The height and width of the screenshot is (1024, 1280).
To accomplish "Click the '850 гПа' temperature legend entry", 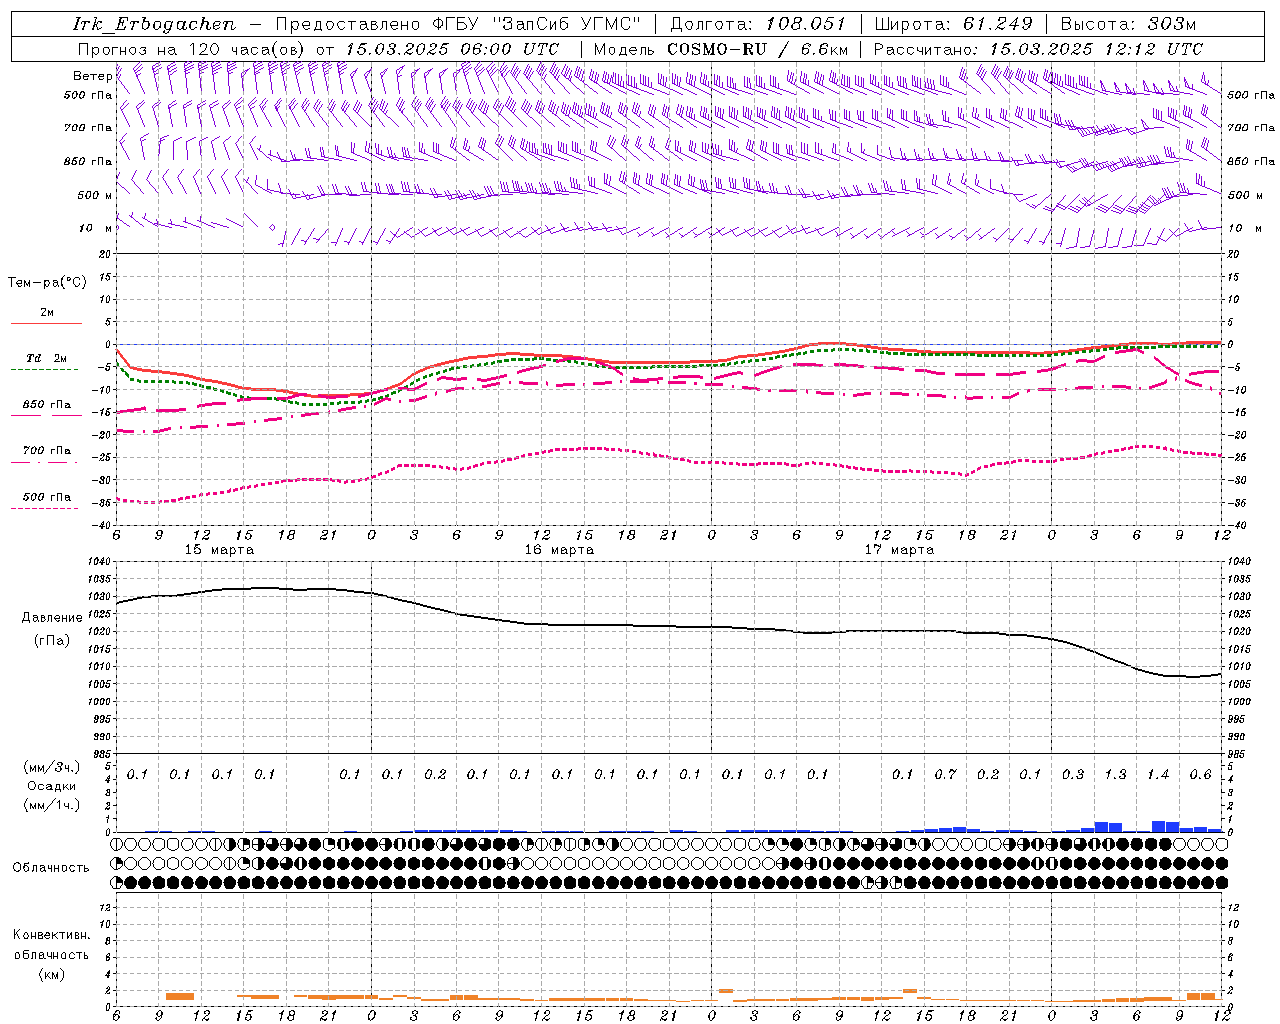I will click(47, 405).
